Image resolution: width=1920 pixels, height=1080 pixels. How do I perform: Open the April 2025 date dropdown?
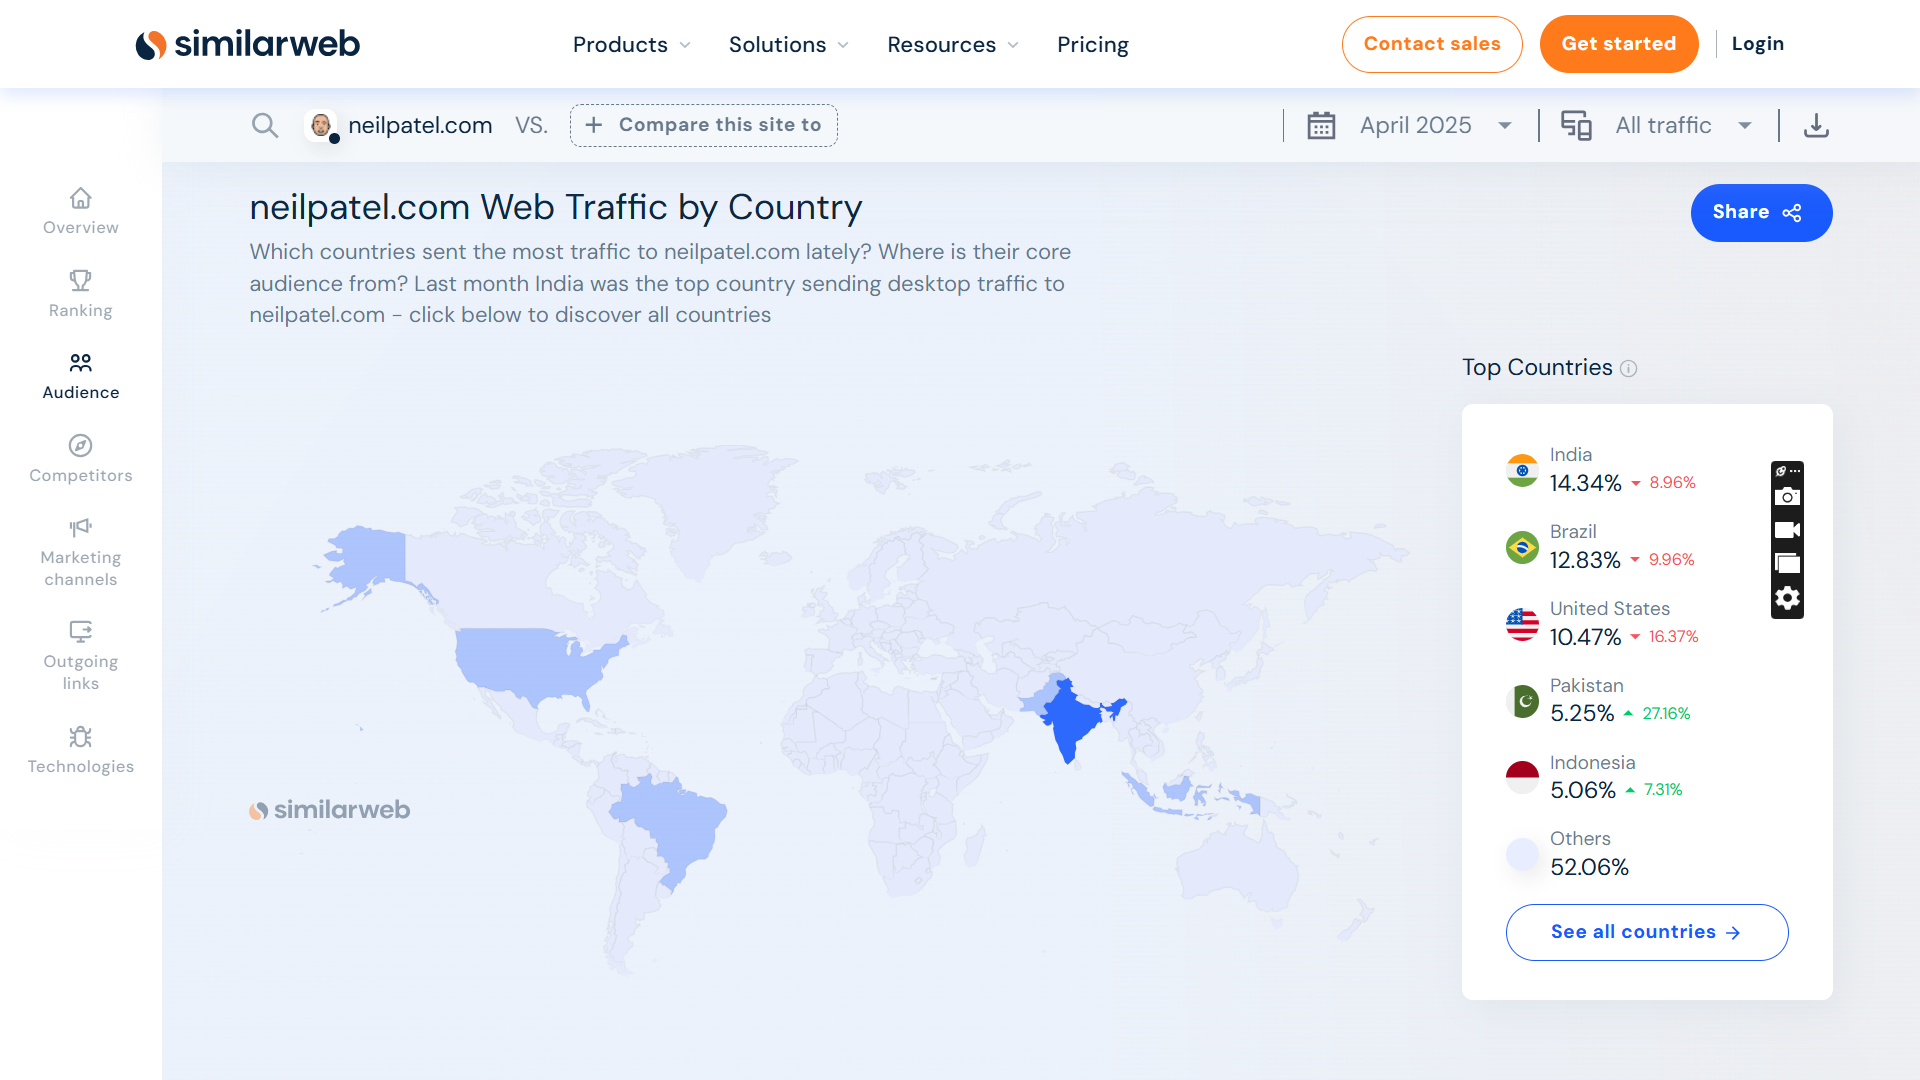click(1434, 125)
